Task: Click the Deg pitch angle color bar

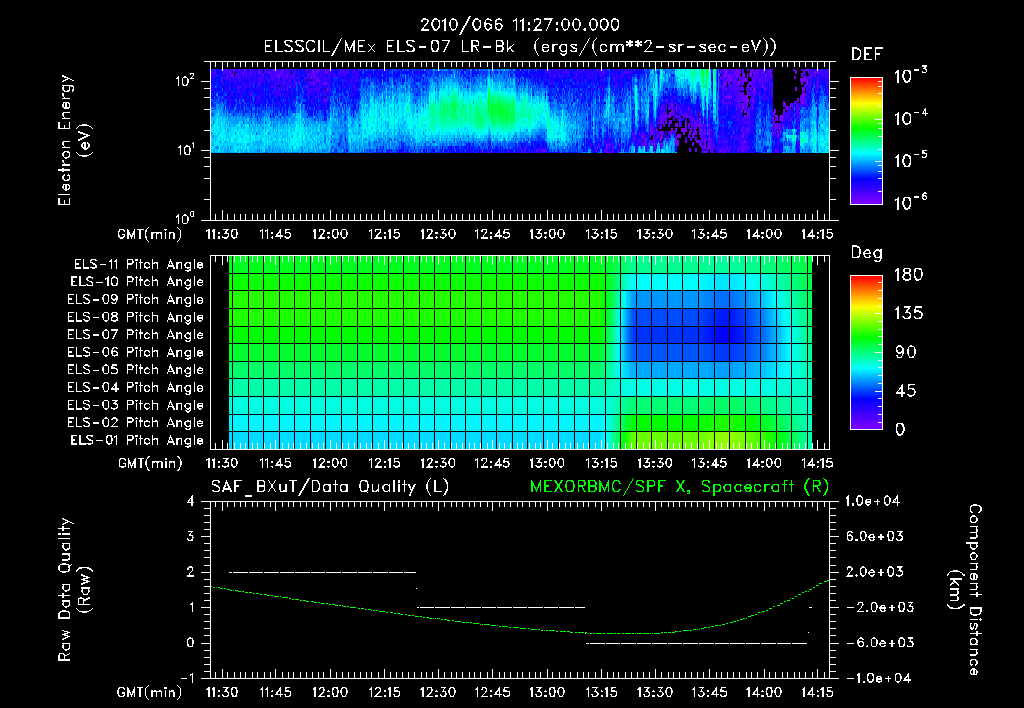Action: pyautogui.click(x=866, y=352)
